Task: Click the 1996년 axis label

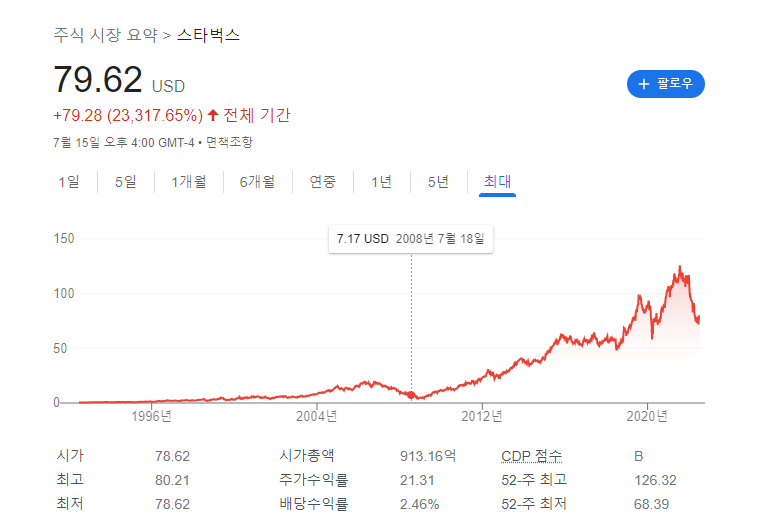Action: 151,416
